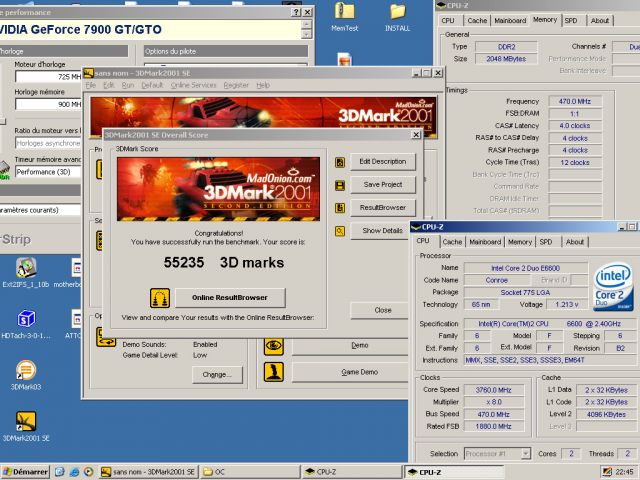Switch to Memory tab in front CPU-Z
The width and height of the screenshot is (640, 480).
pos(520,242)
